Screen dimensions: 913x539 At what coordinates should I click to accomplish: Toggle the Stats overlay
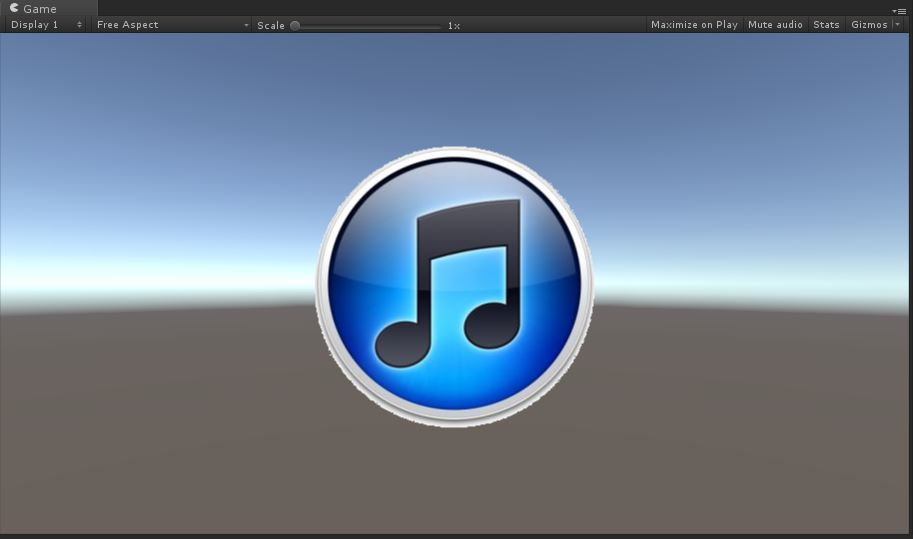826,24
